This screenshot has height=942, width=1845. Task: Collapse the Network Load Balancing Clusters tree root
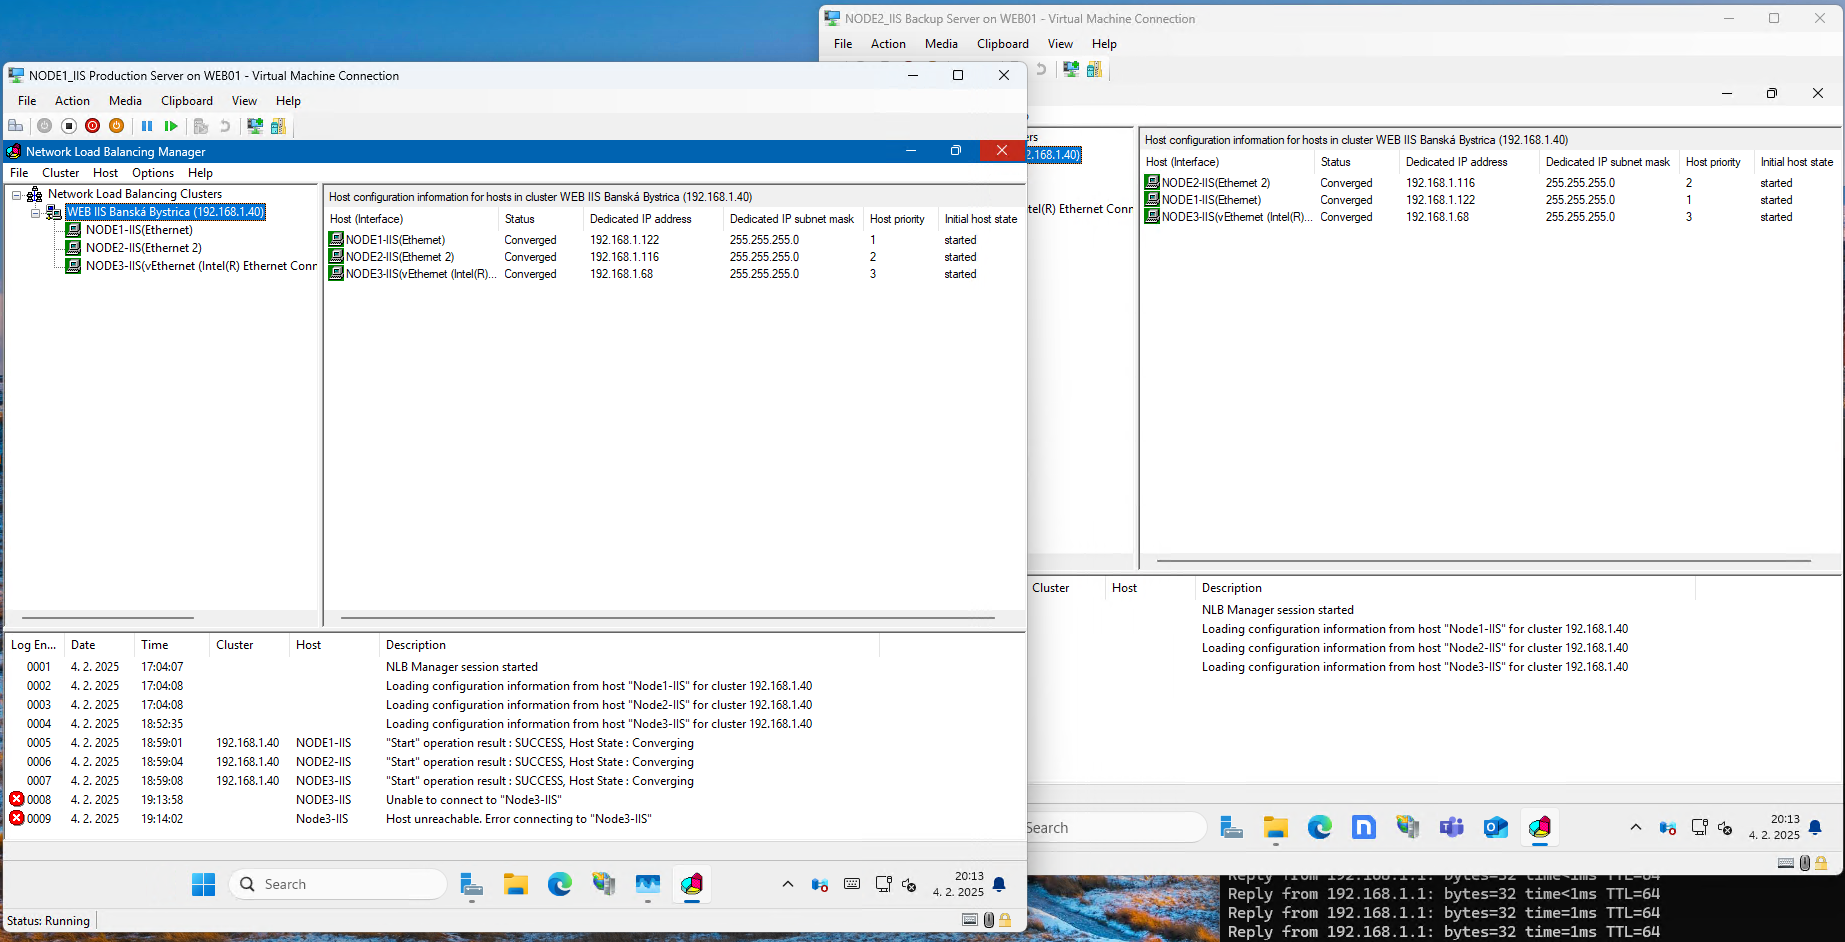pos(17,195)
